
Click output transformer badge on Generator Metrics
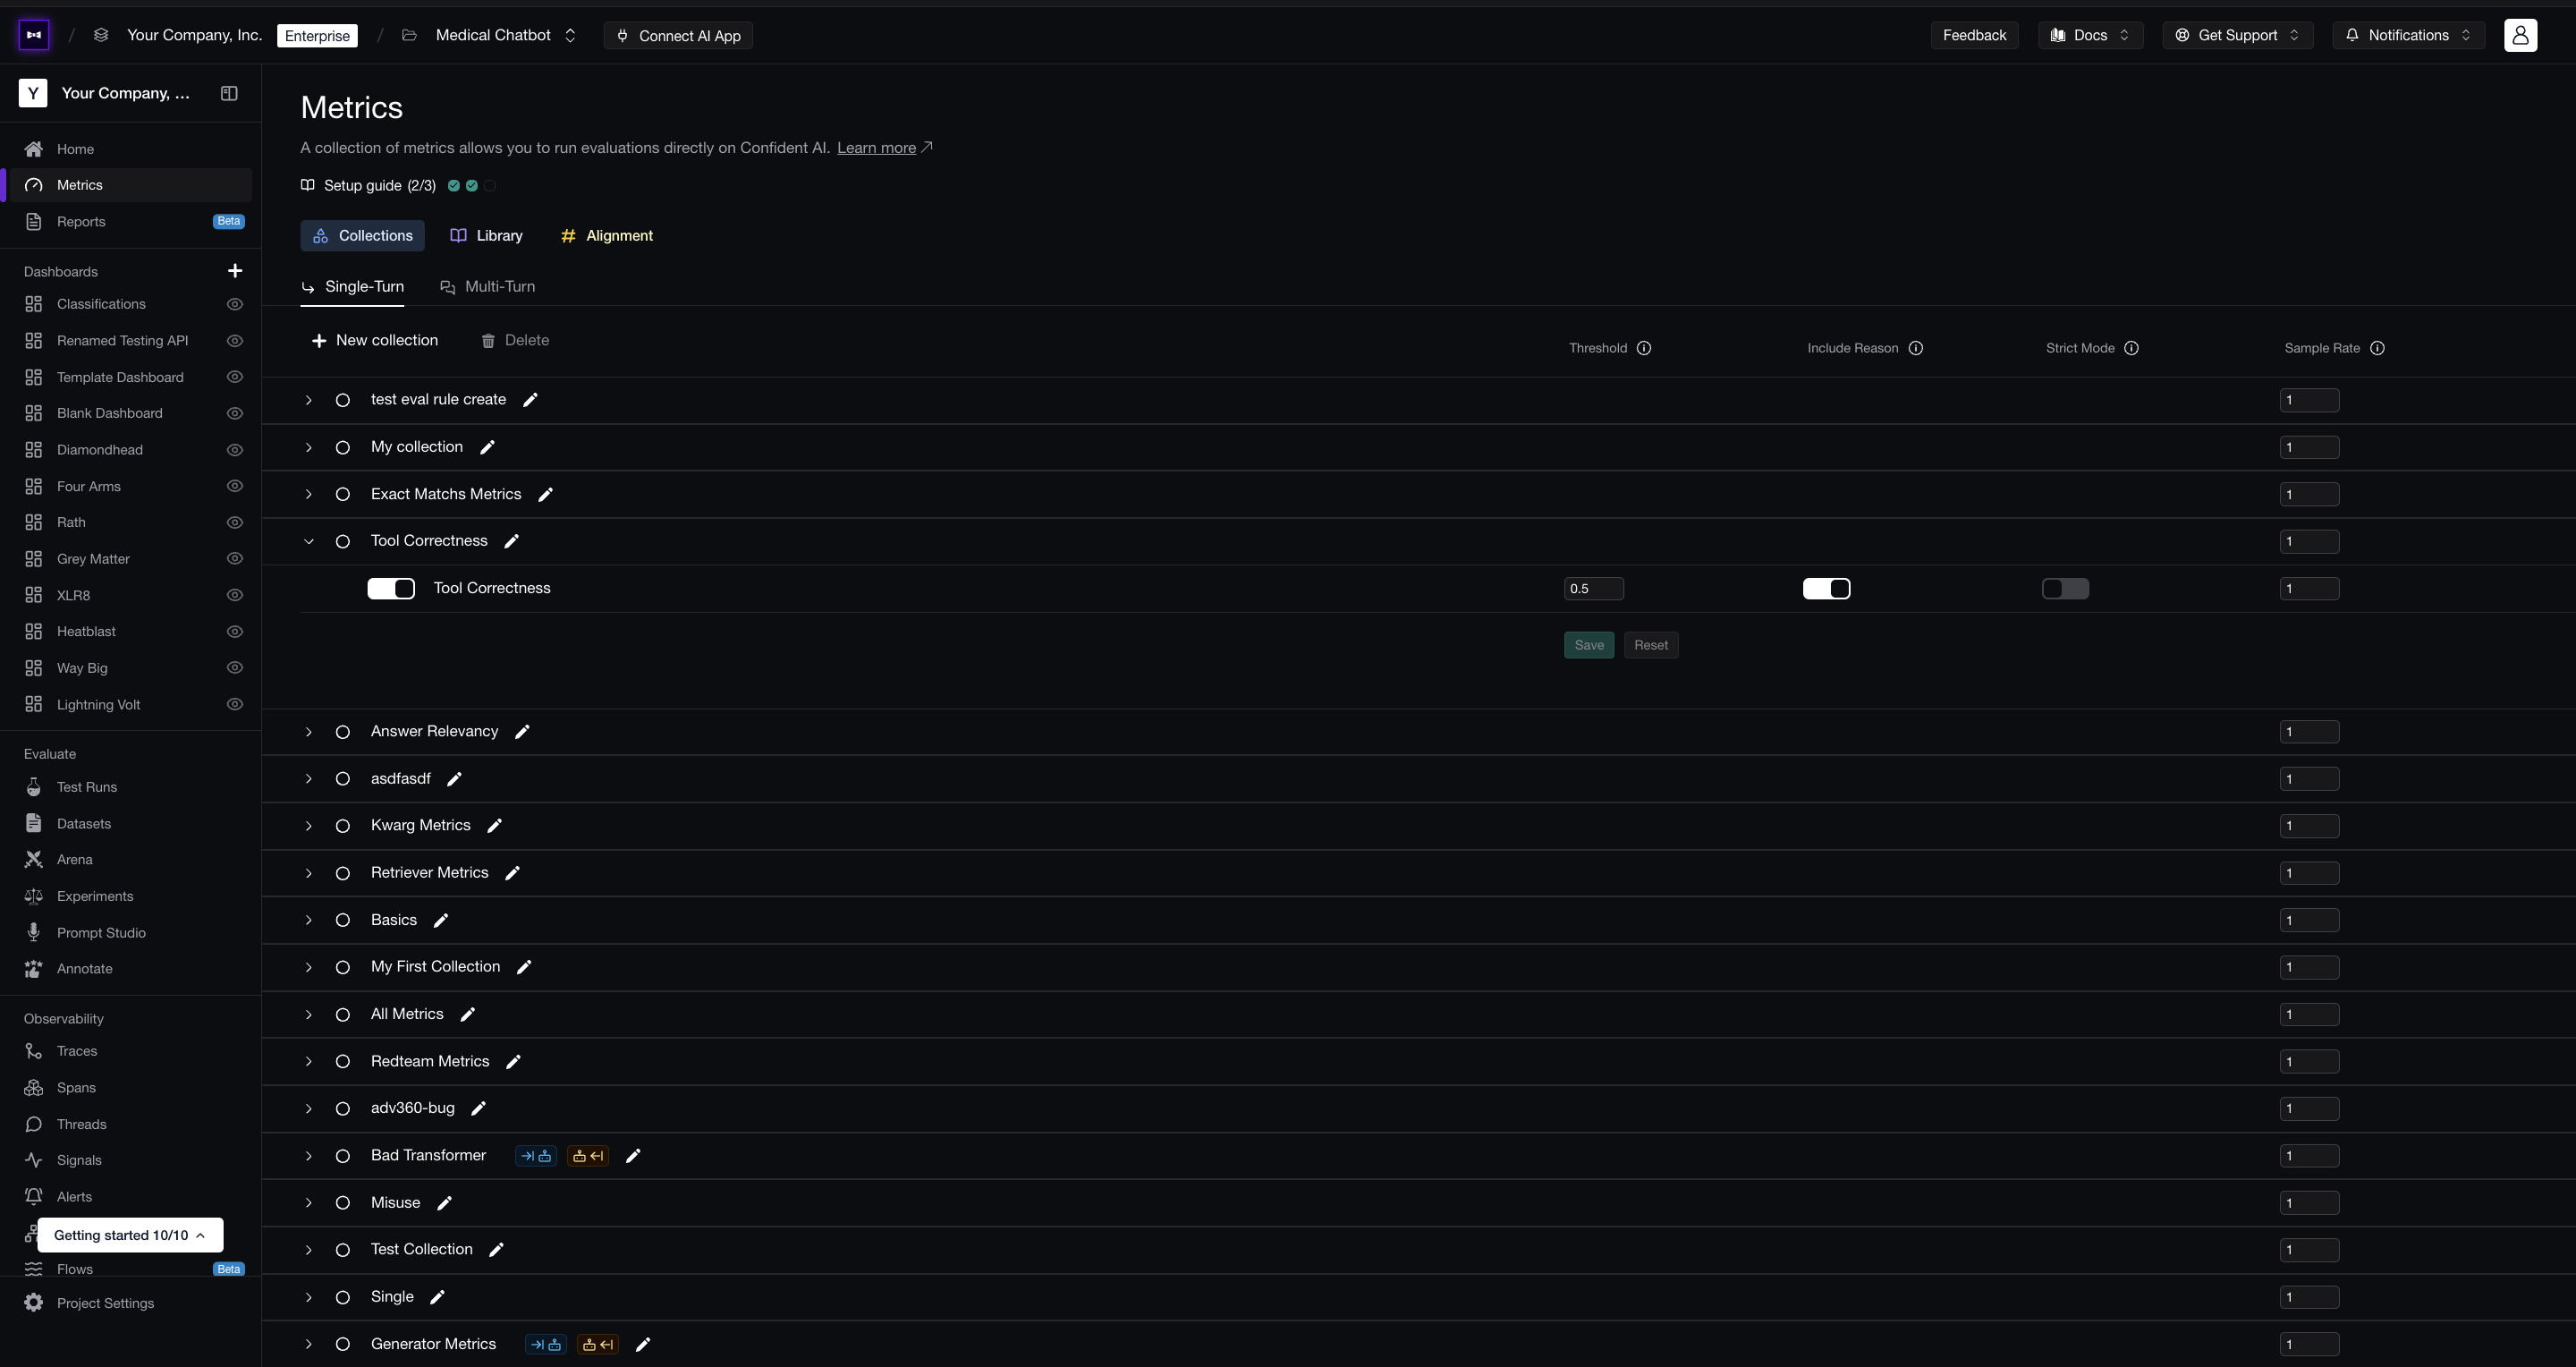[598, 1344]
